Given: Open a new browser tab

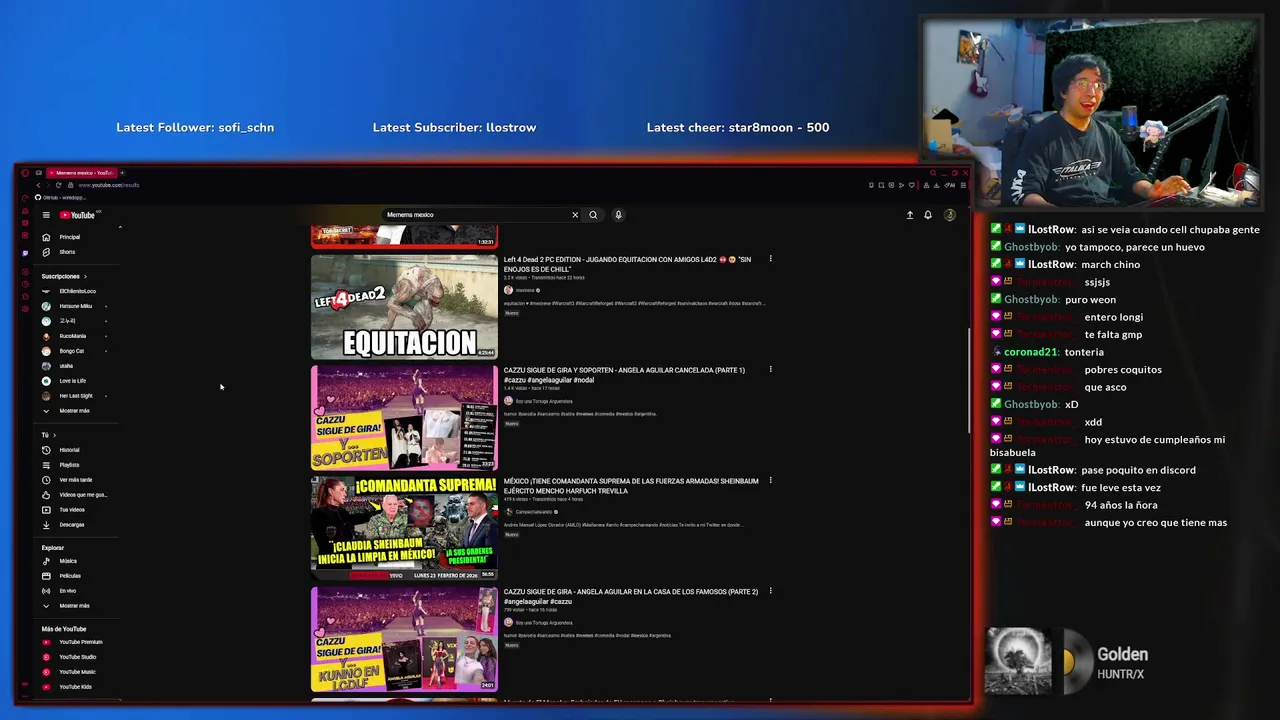Looking at the screenshot, I should [122, 173].
